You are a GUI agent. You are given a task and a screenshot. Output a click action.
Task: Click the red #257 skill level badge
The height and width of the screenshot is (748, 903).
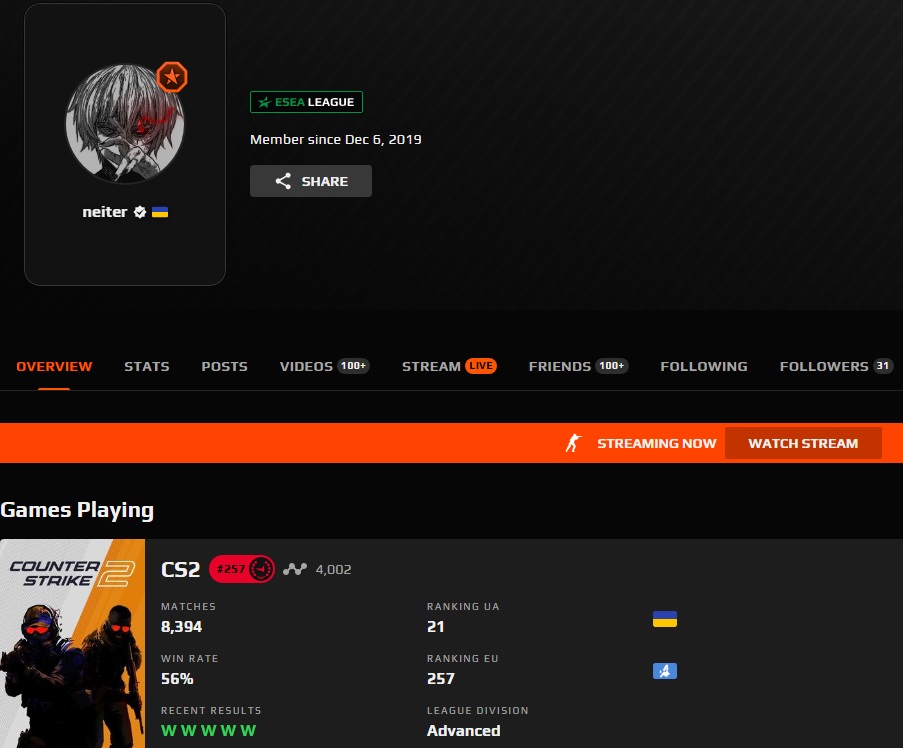click(x=242, y=569)
